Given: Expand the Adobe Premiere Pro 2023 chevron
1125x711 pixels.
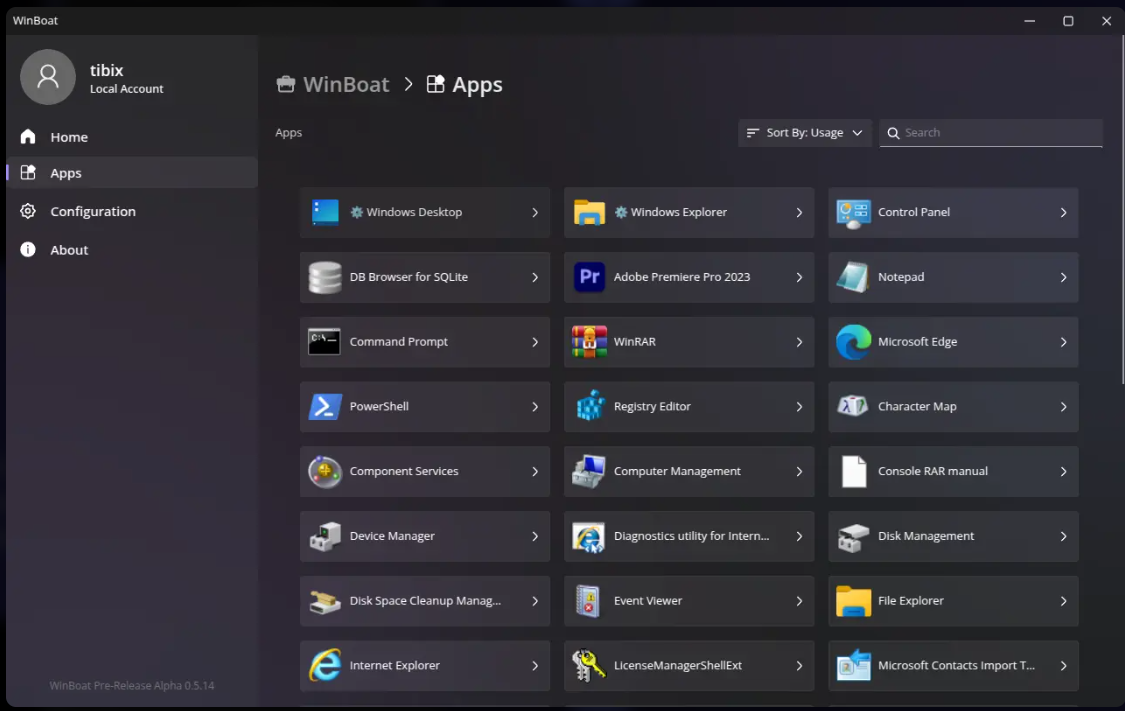Looking at the screenshot, I should [x=799, y=277].
